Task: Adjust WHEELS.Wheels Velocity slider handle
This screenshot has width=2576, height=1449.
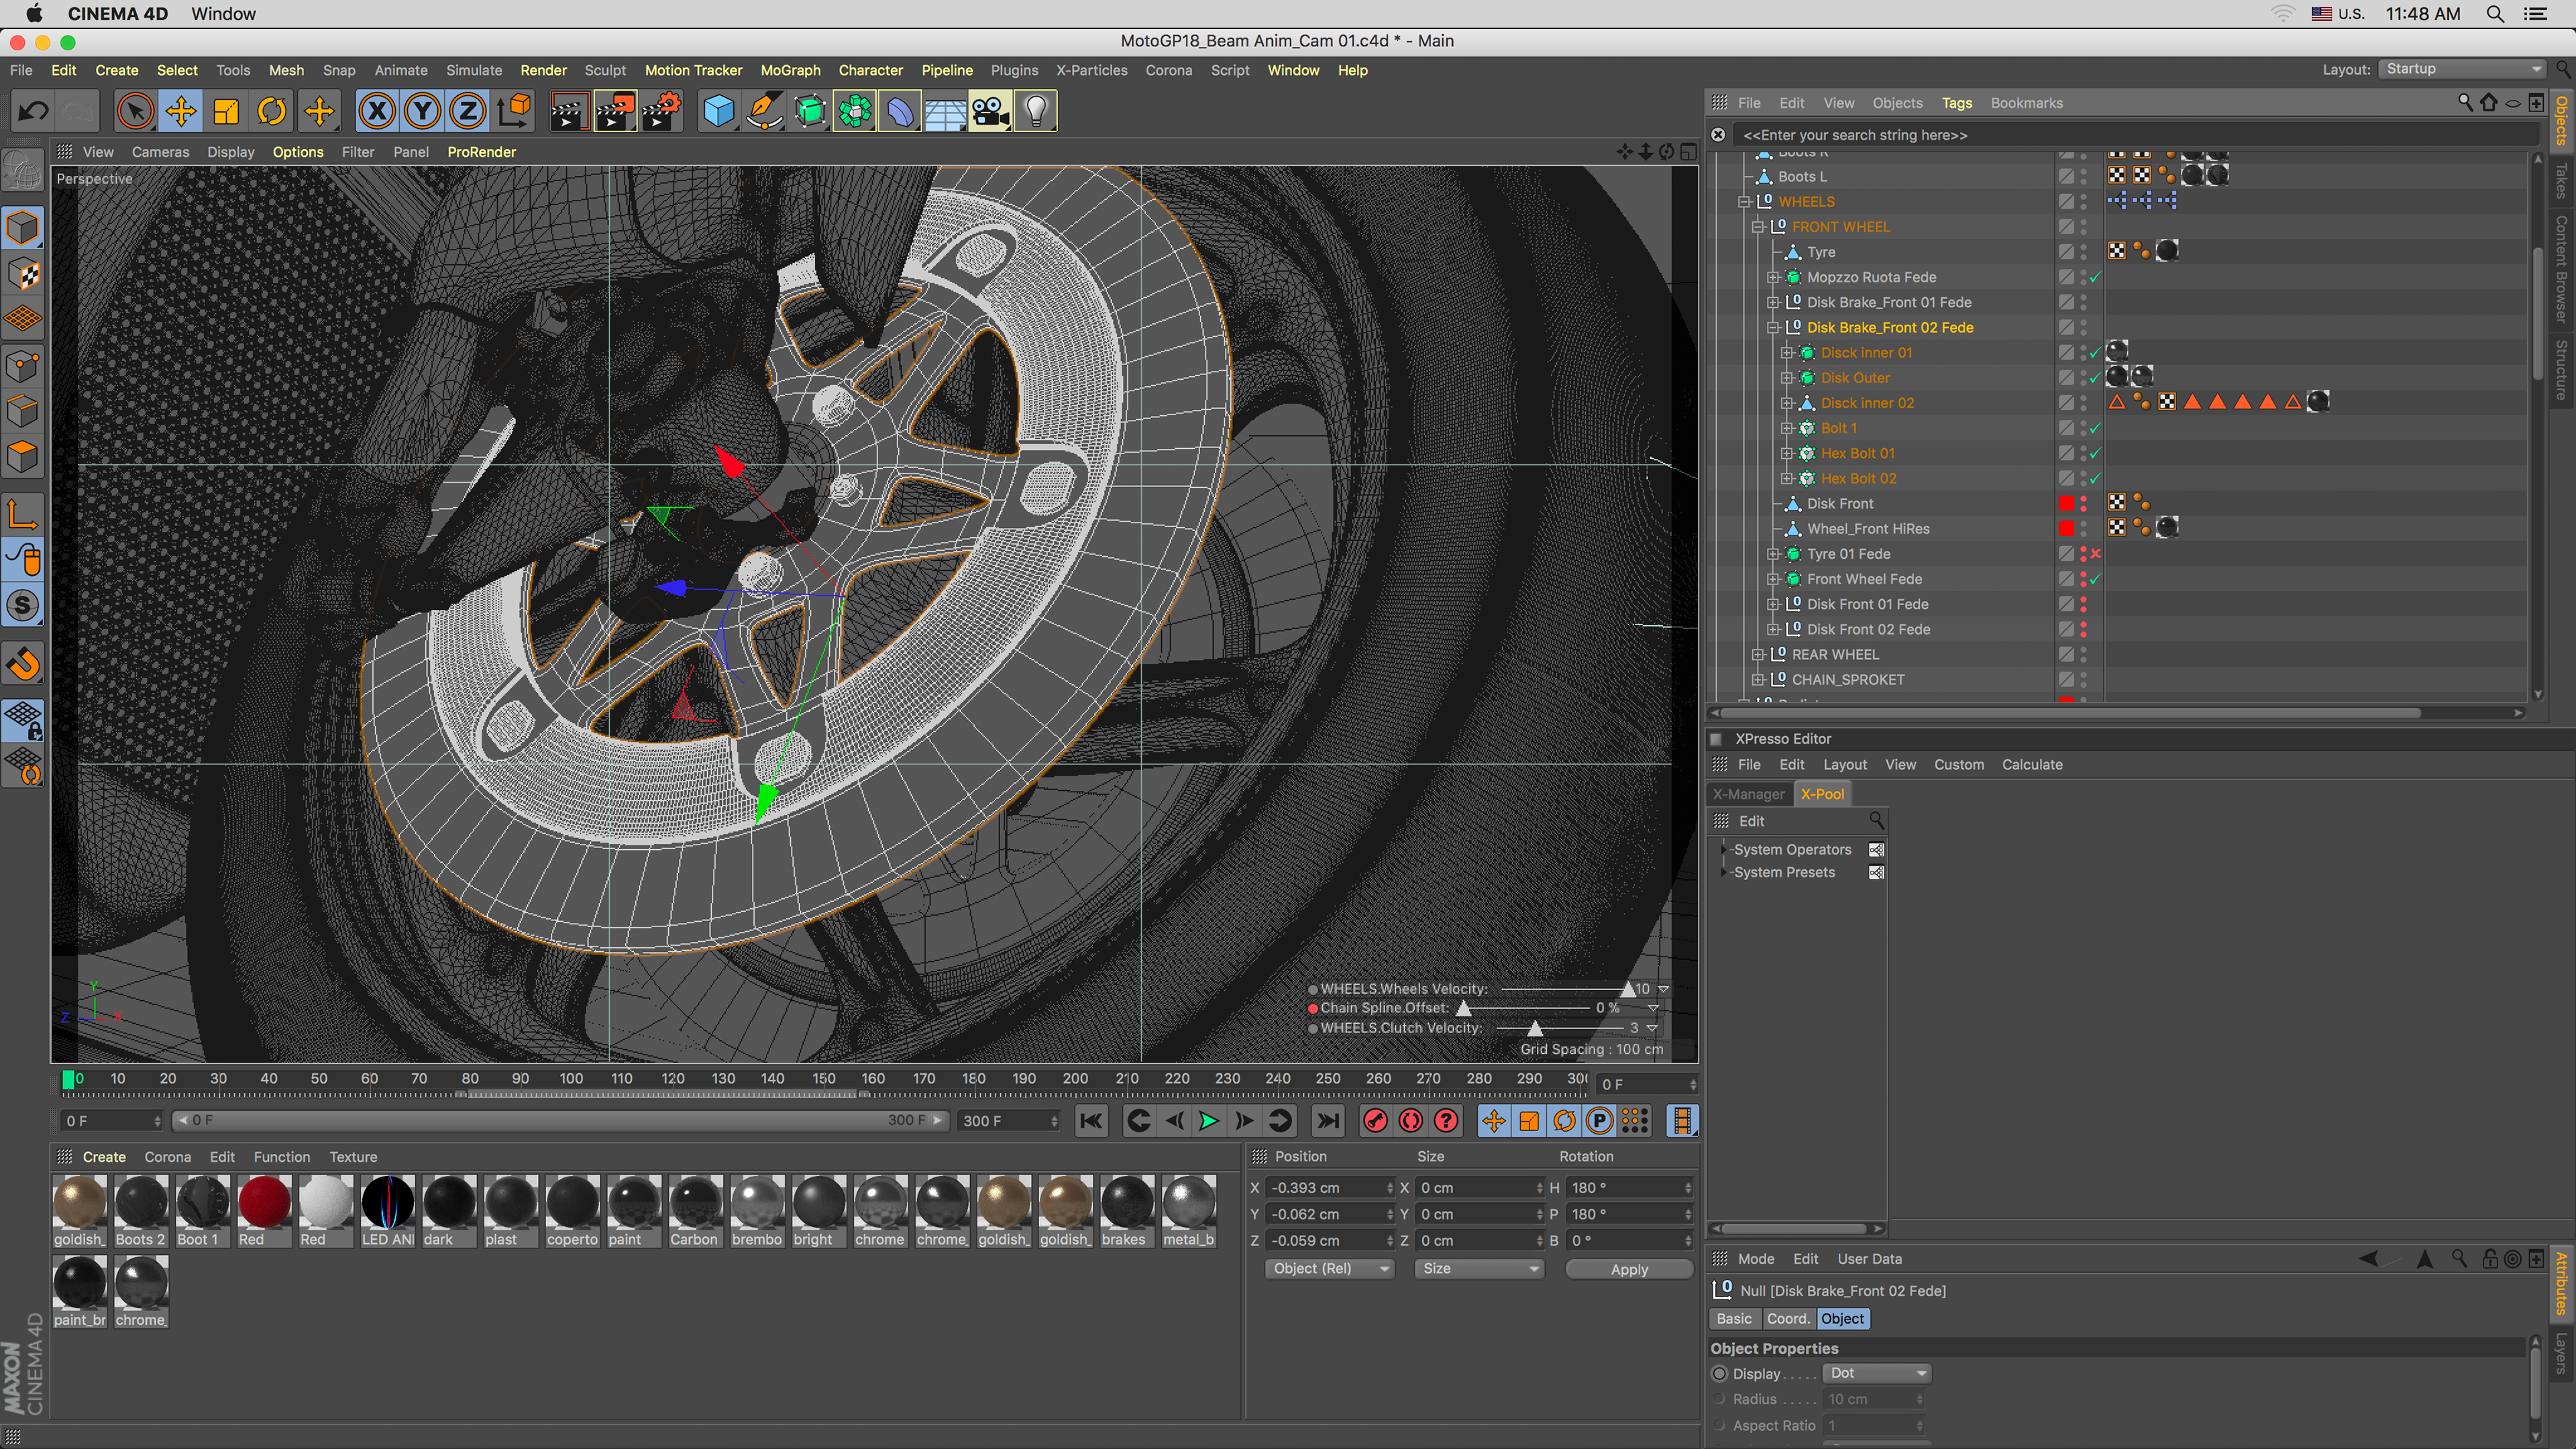Action: click(1628, 989)
